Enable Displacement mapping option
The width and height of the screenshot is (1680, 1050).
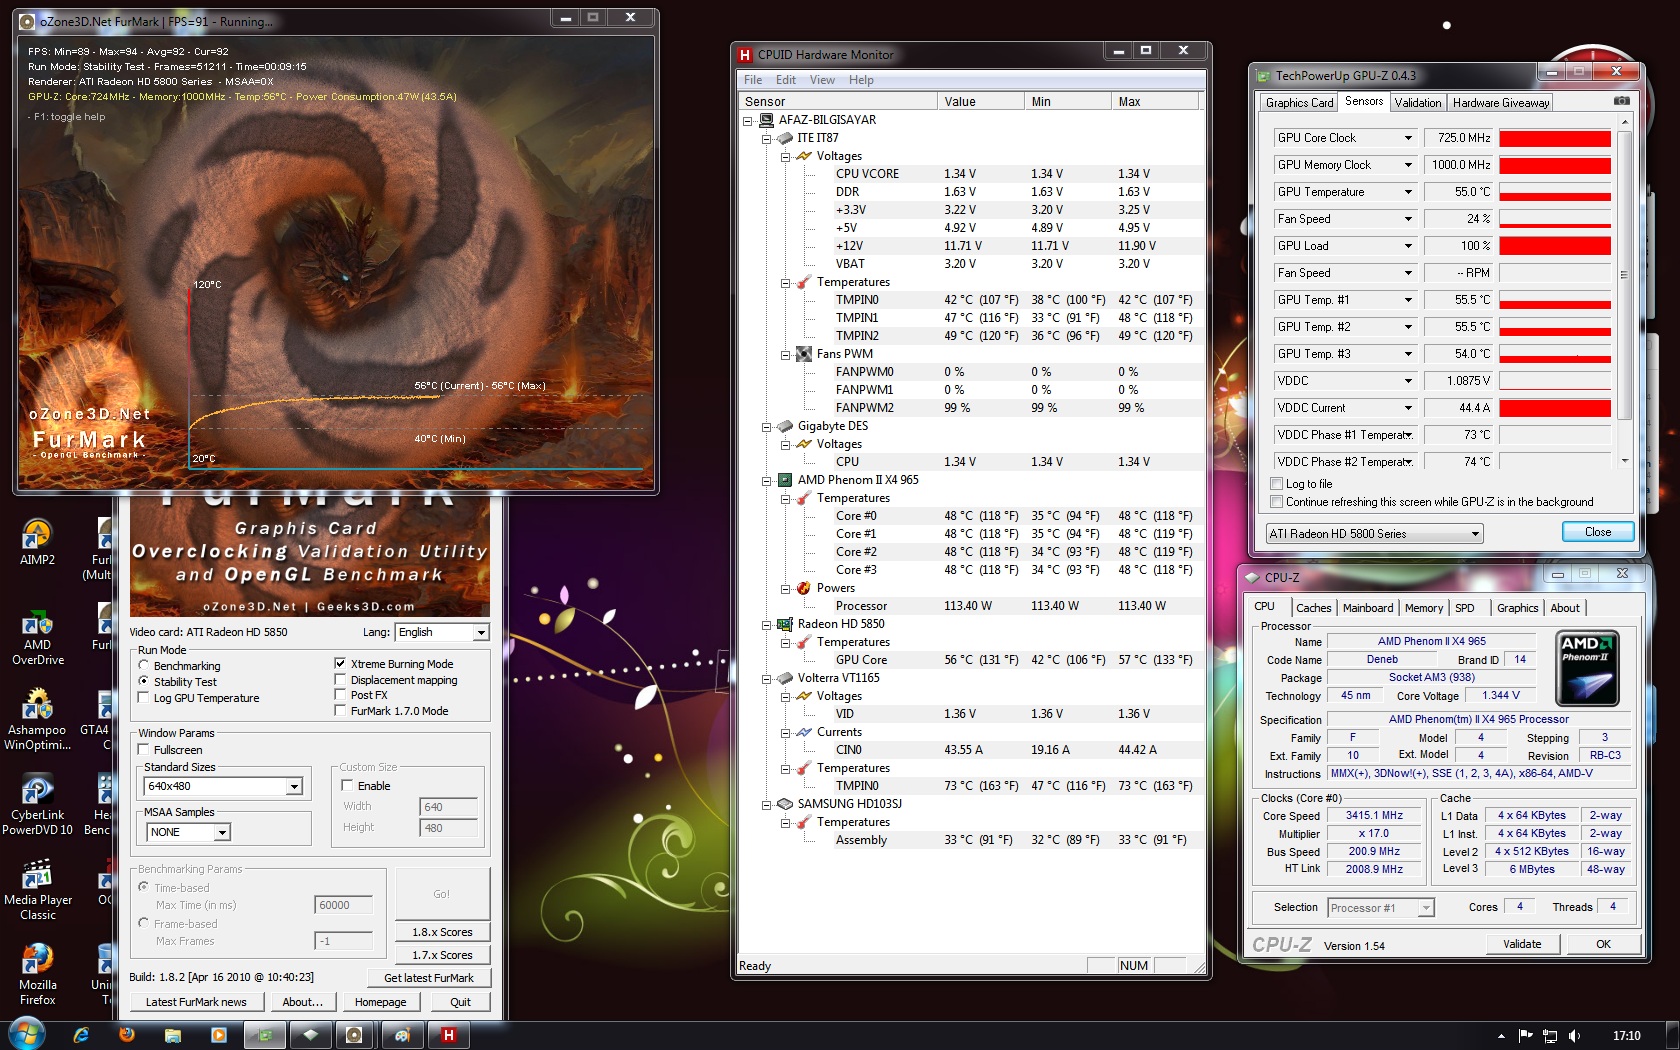[x=340, y=679]
